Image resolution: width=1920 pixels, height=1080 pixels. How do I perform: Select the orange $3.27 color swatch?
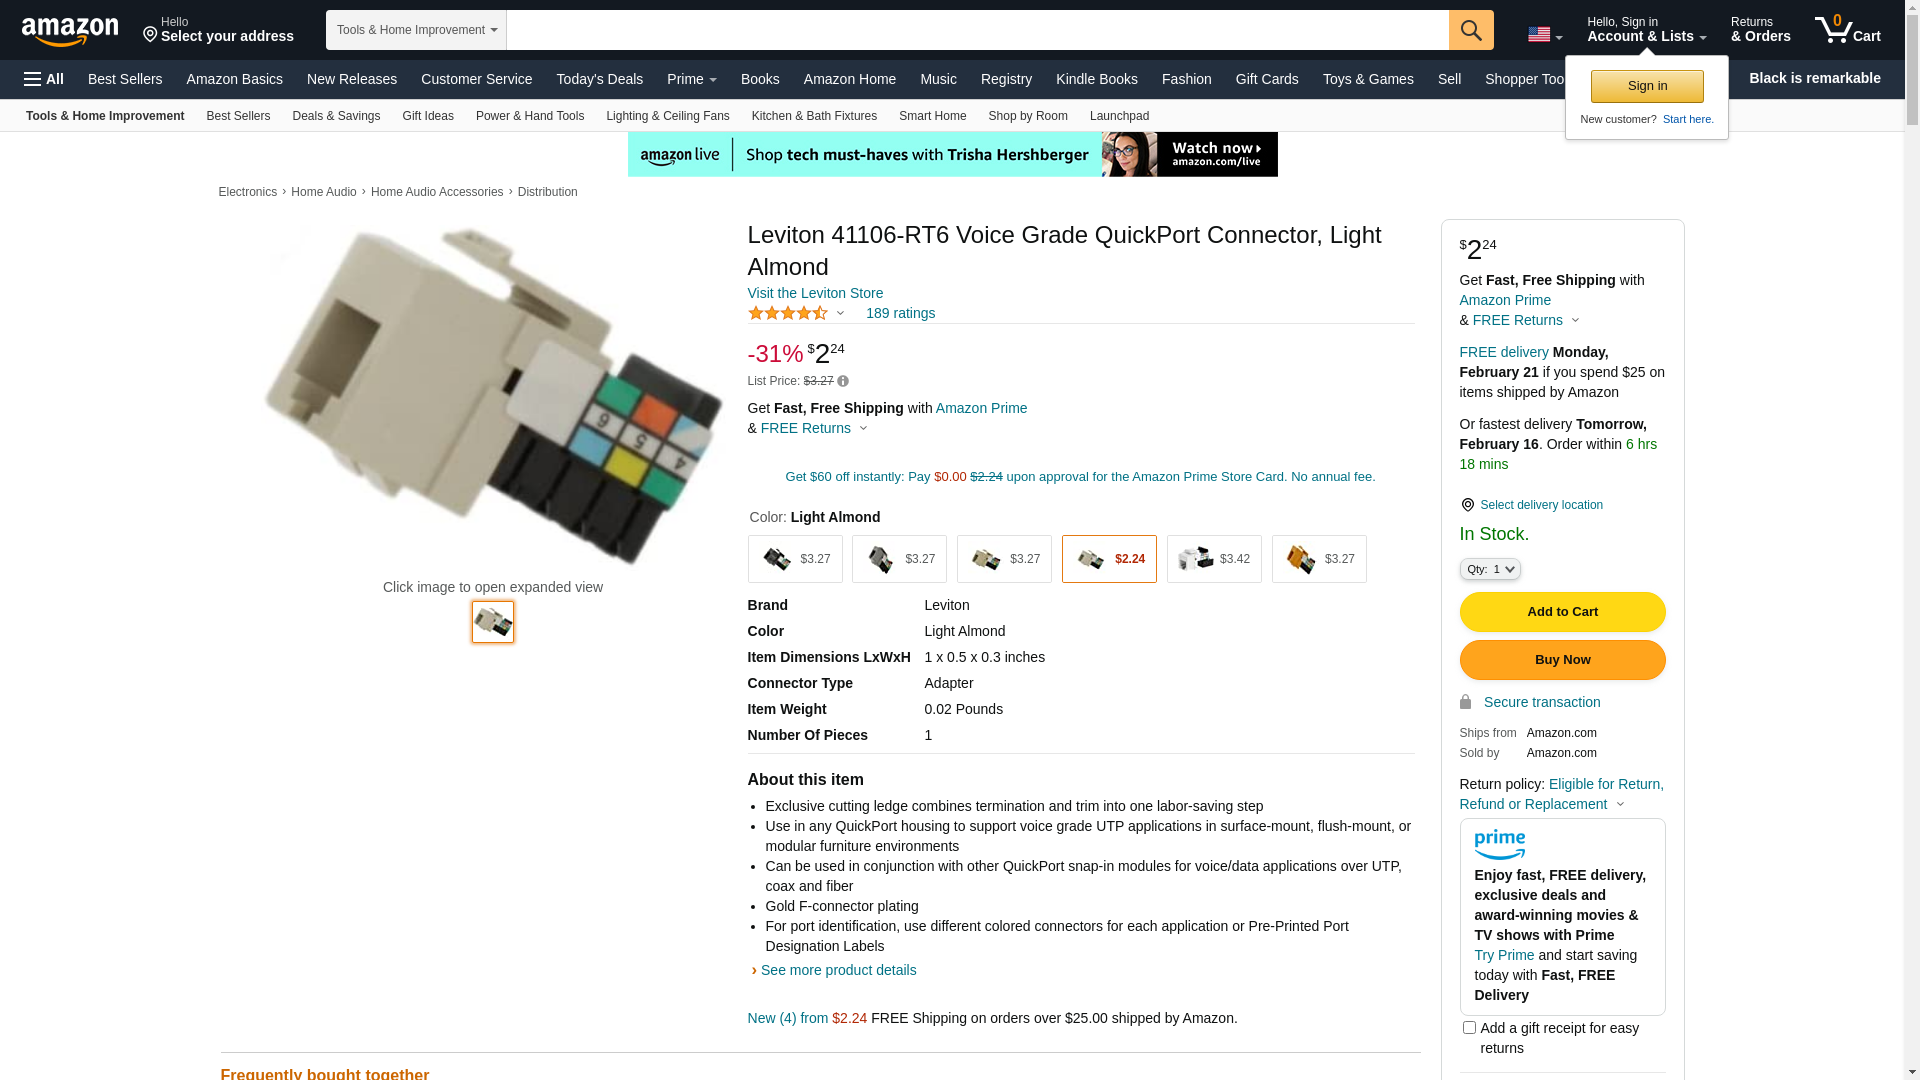1319,559
